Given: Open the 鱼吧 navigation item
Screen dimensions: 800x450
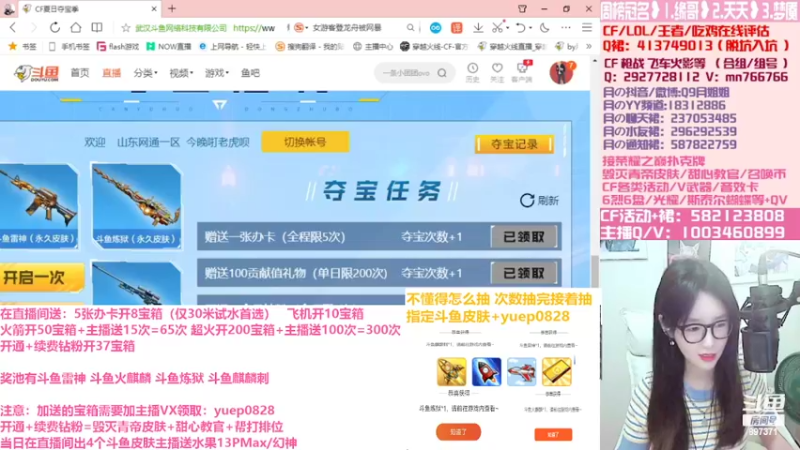Looking at the screenshot, I should point(250,73).
